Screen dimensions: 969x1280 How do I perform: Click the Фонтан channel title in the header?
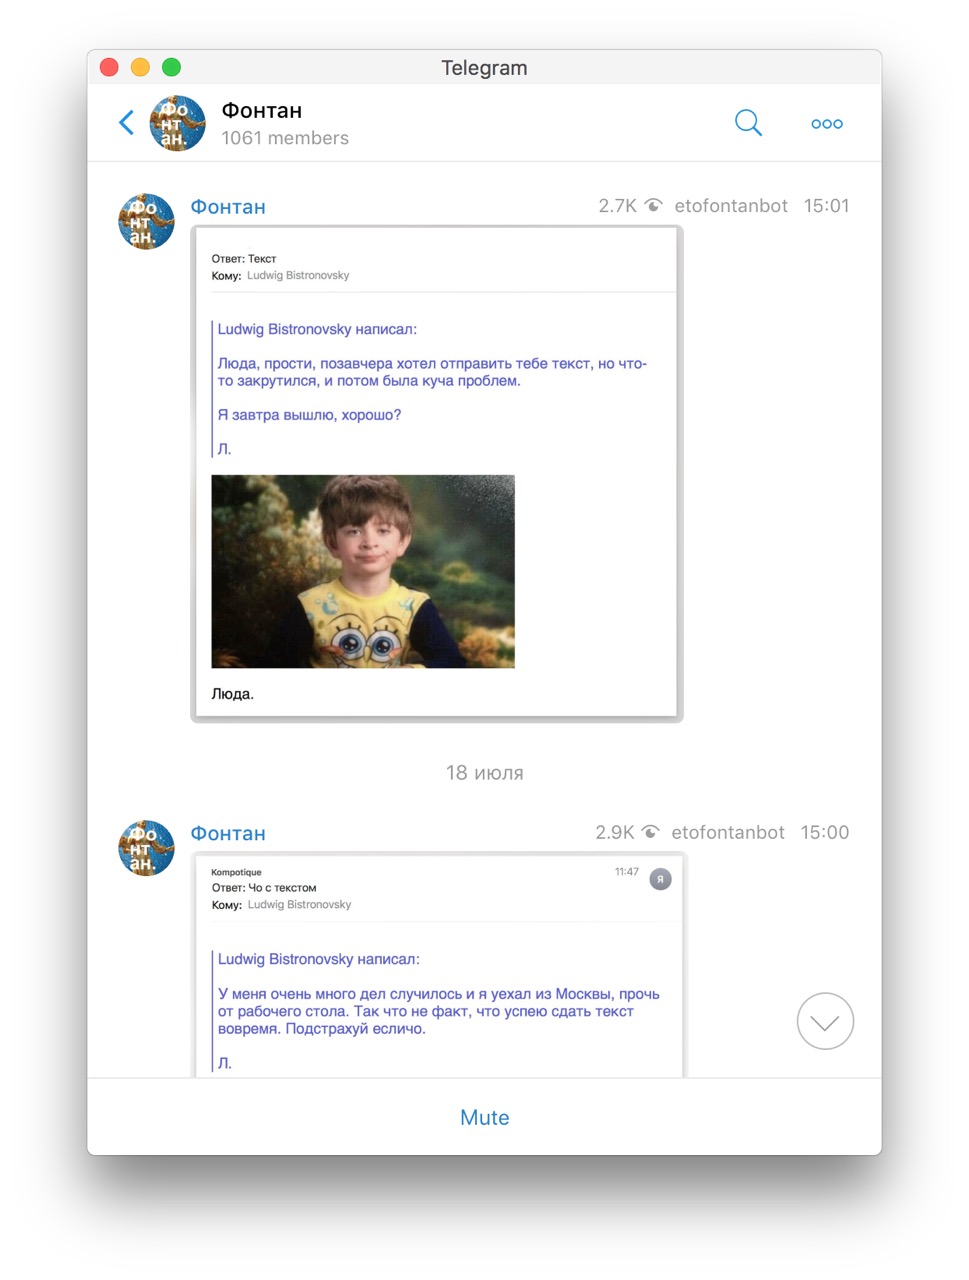(x=262, y=111)
